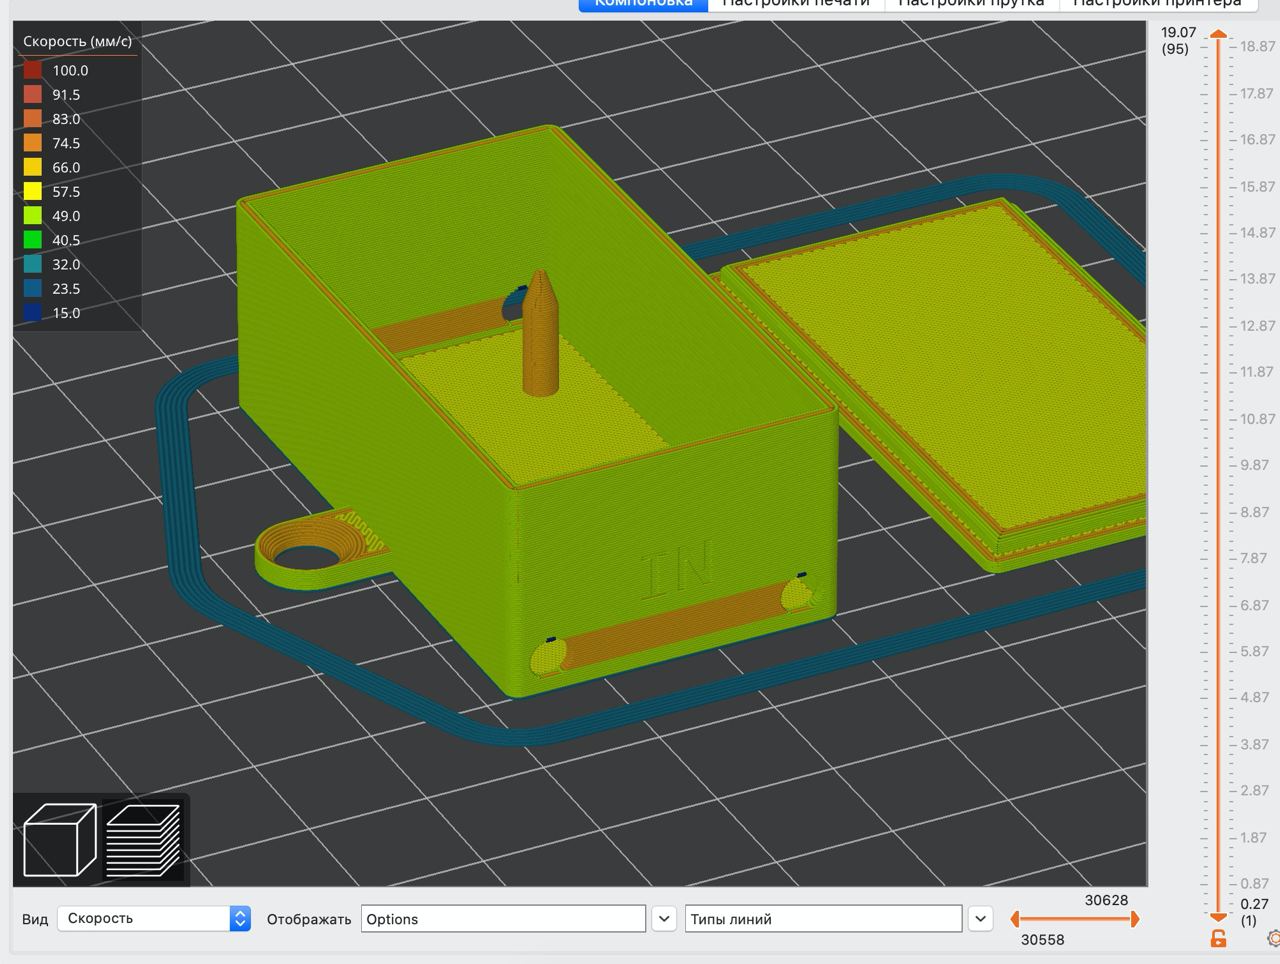
Task: Click the 23.5 speed color swatch
Action: click(x=33, y=288)
